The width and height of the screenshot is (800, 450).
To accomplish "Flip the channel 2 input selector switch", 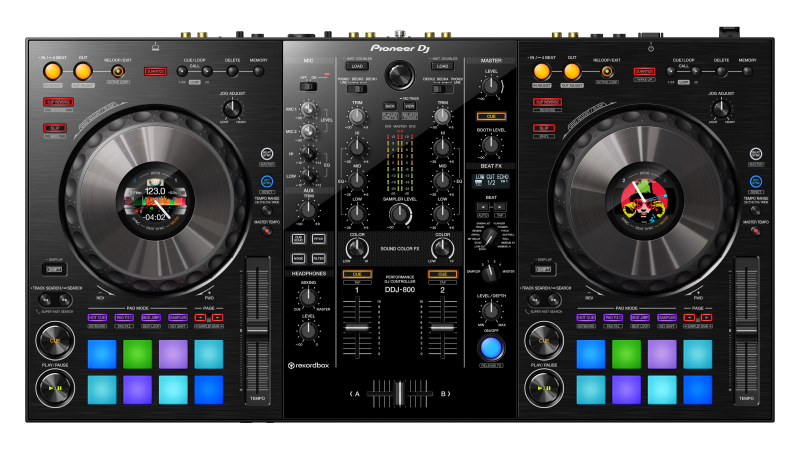I will pyautogui.click(x=442, y=87).
